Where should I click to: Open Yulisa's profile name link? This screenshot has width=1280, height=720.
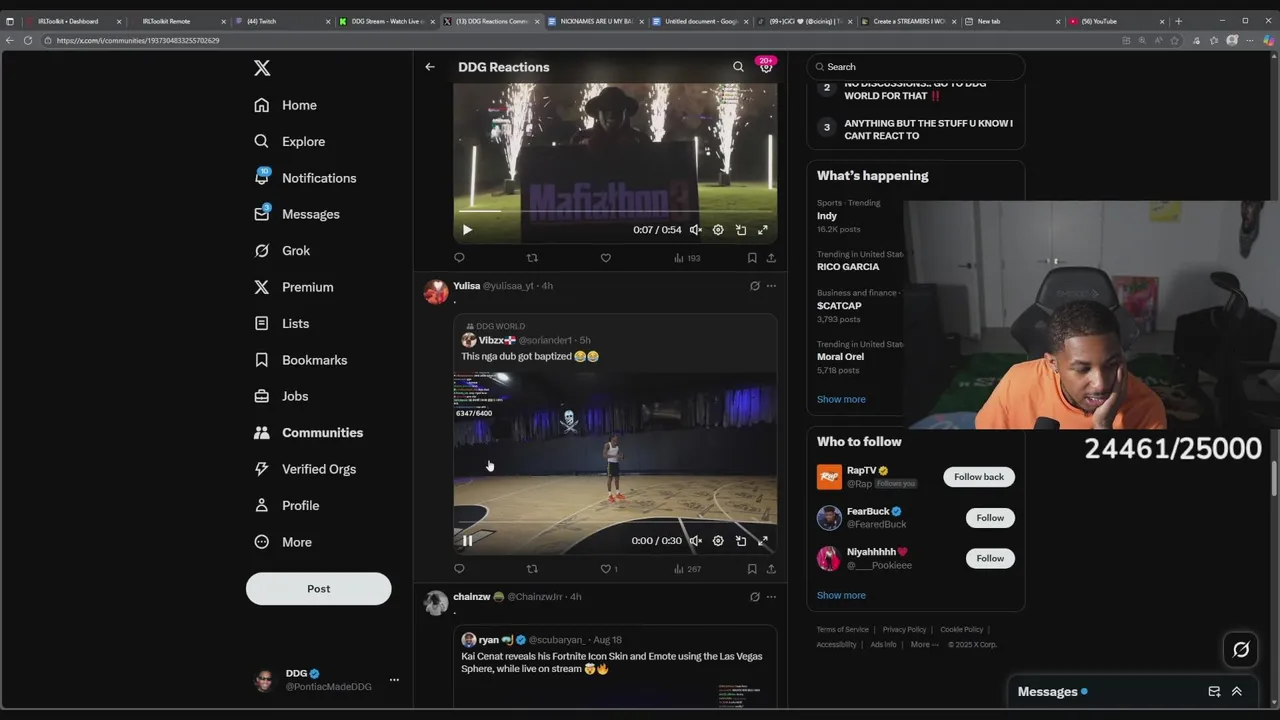(x=466, y=286)
